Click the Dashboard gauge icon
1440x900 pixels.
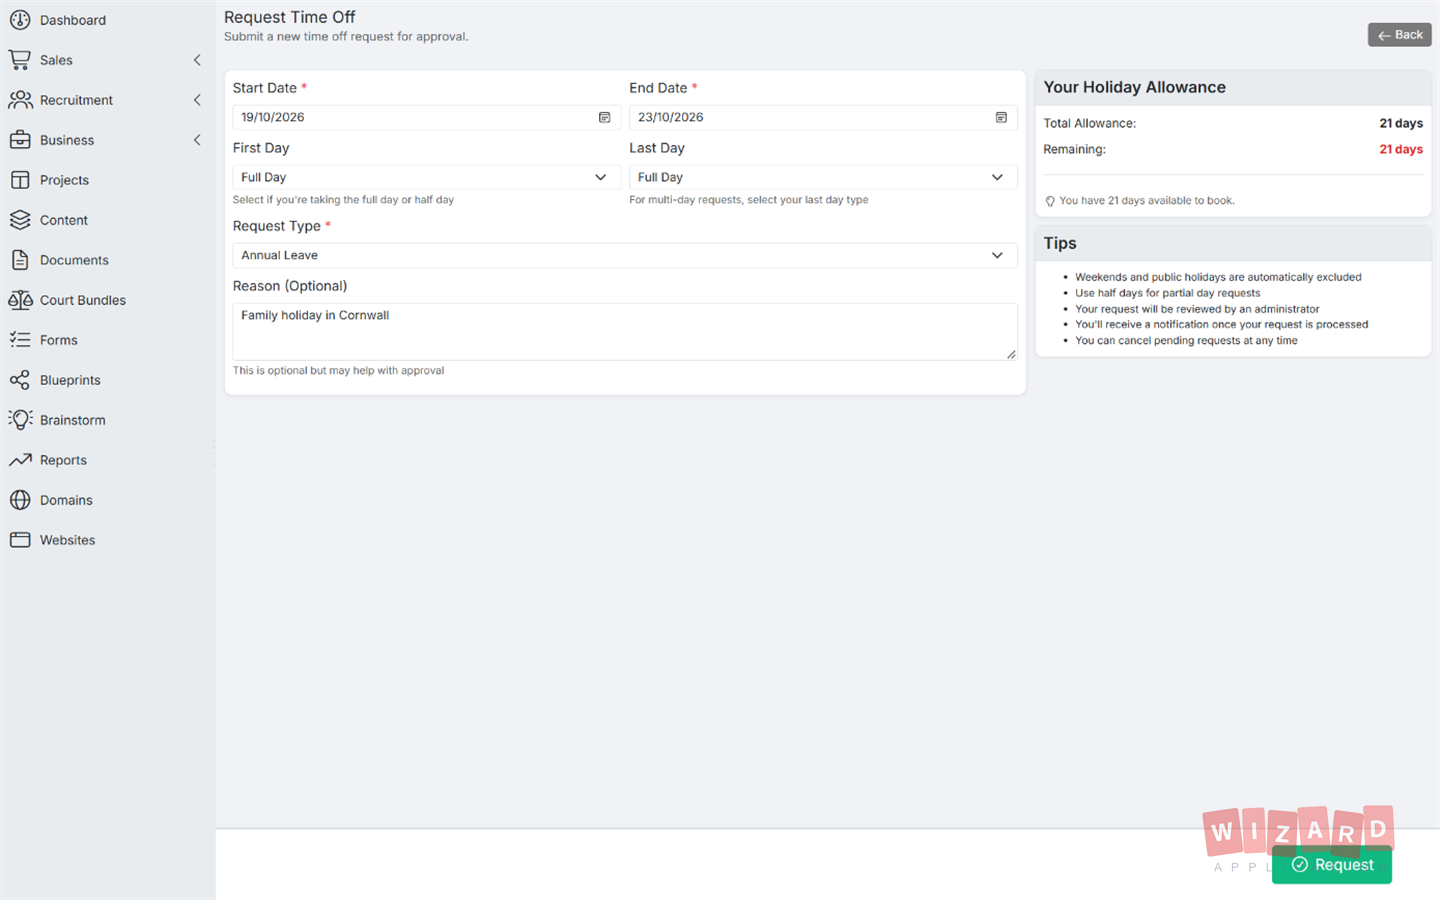20,20
